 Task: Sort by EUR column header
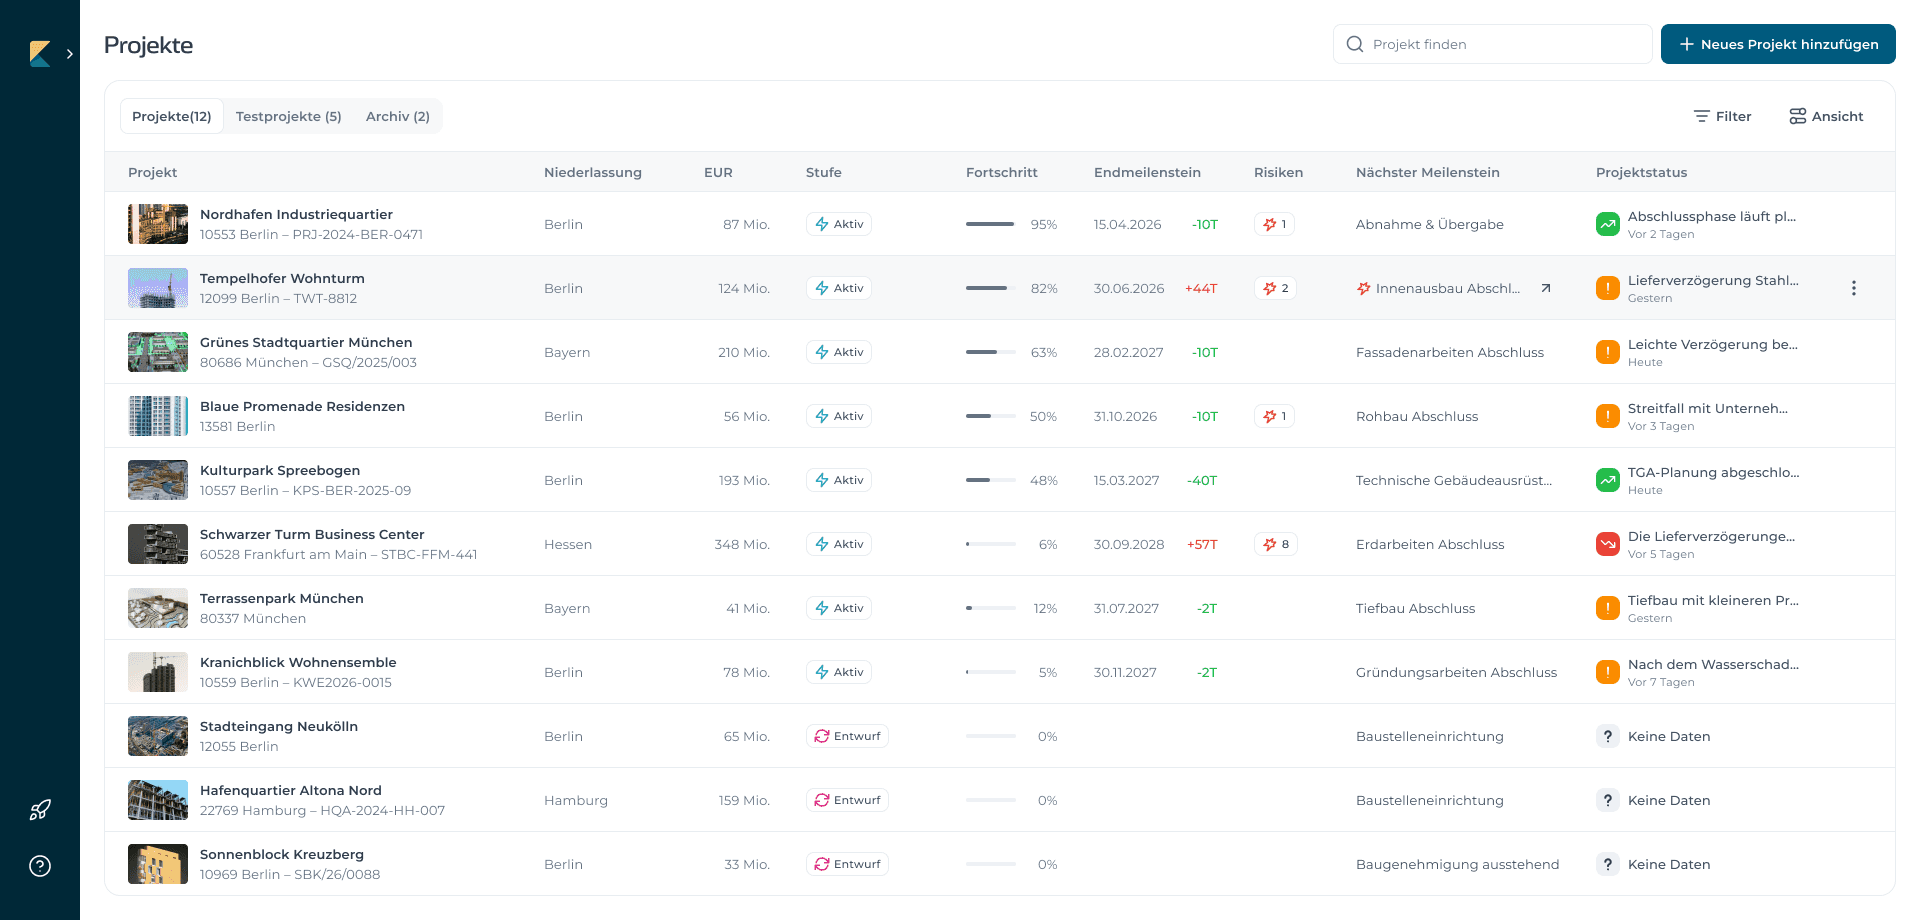[718, 172]
